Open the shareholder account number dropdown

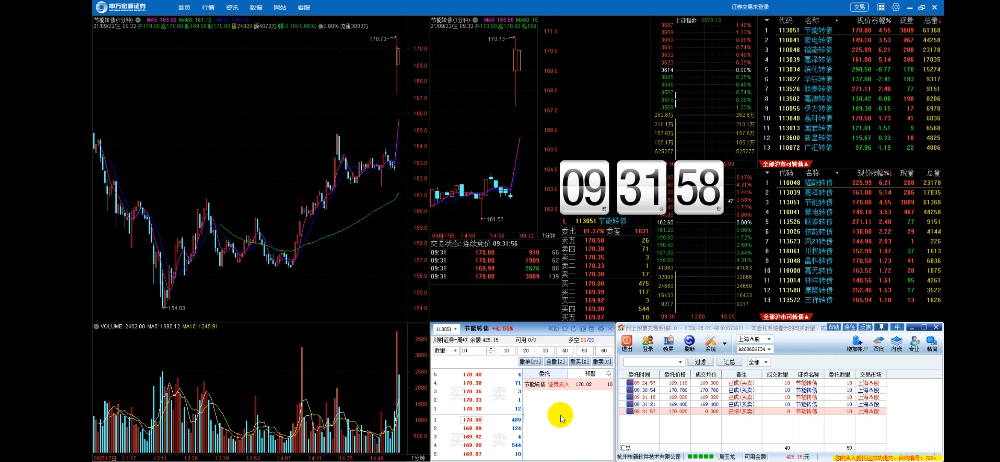(x=755, y=349)
